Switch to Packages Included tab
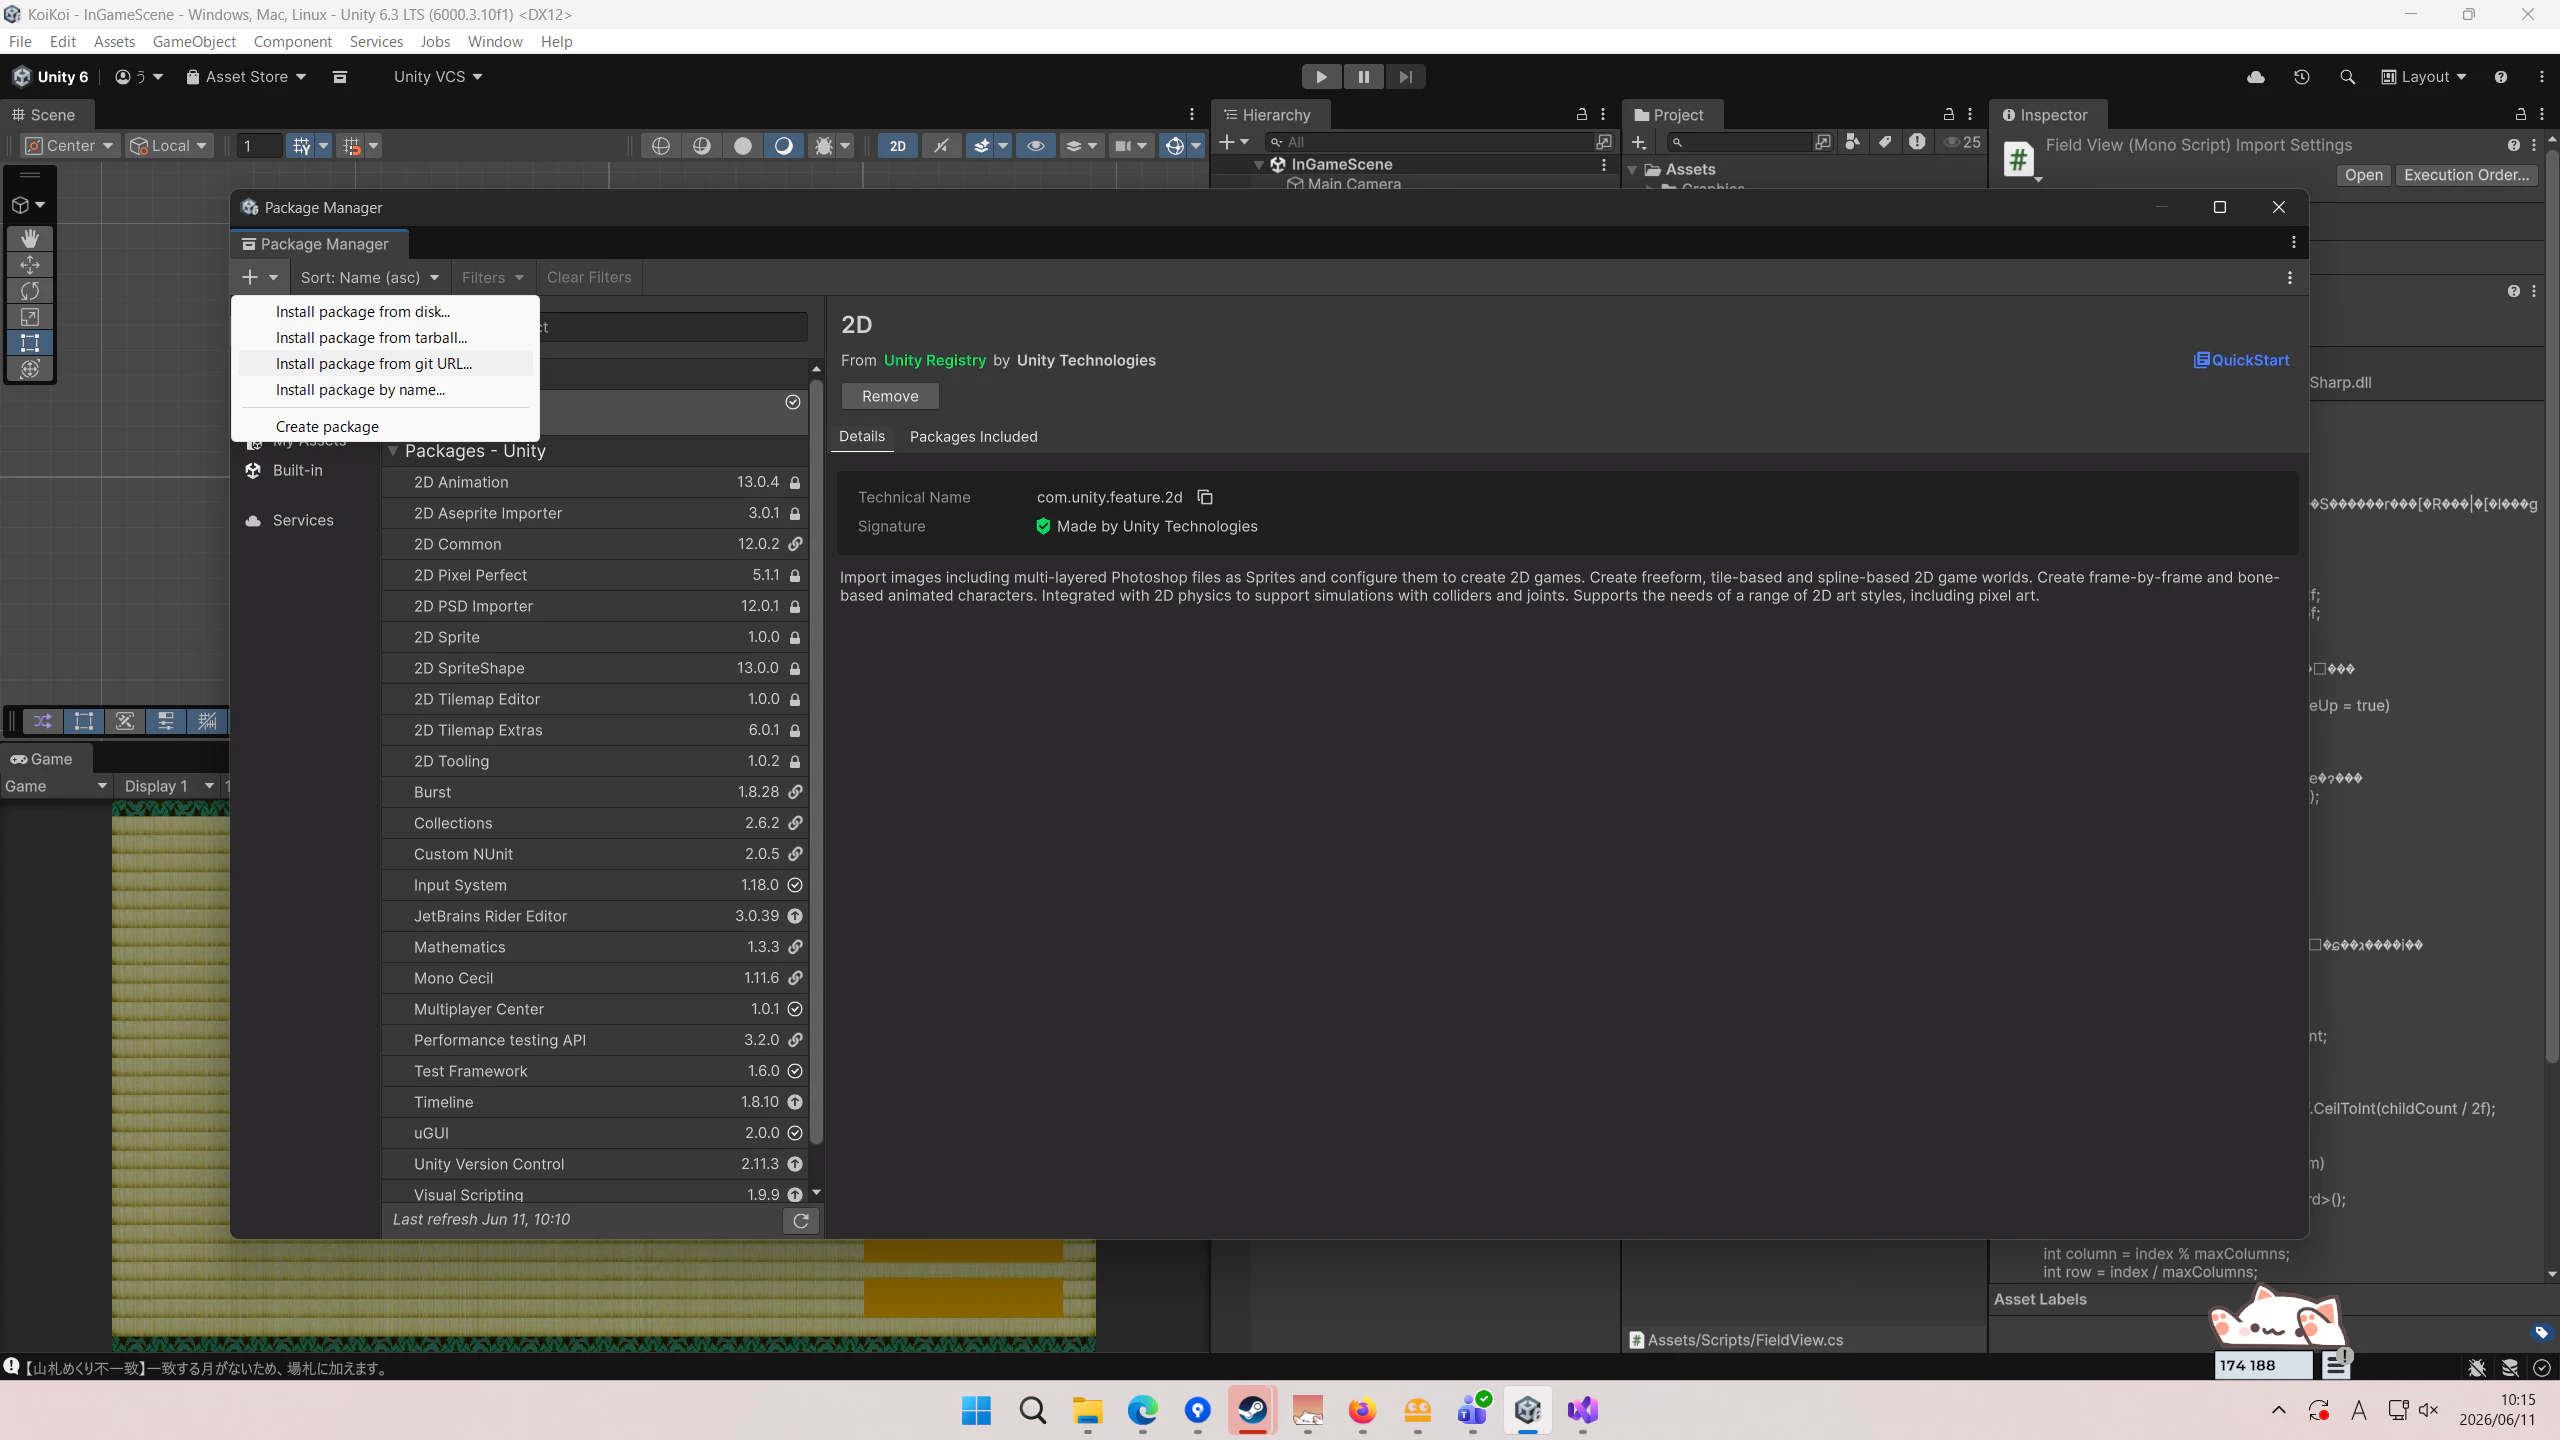 (x=973, y=437)
